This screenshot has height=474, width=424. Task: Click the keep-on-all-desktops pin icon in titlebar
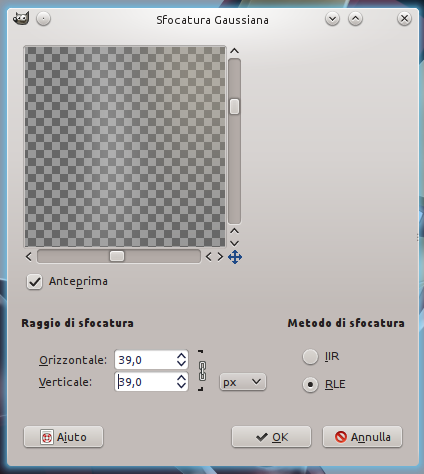(43, 19)
